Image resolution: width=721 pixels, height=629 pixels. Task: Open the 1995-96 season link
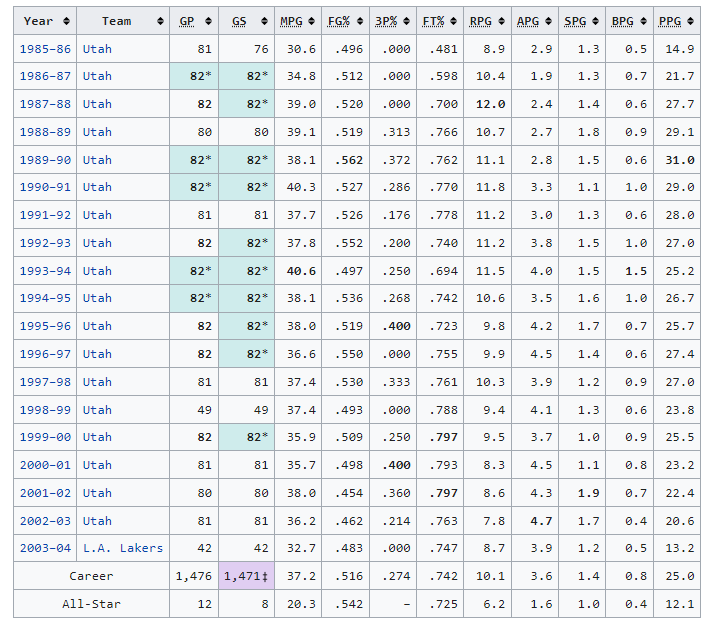tap(45, 326)
